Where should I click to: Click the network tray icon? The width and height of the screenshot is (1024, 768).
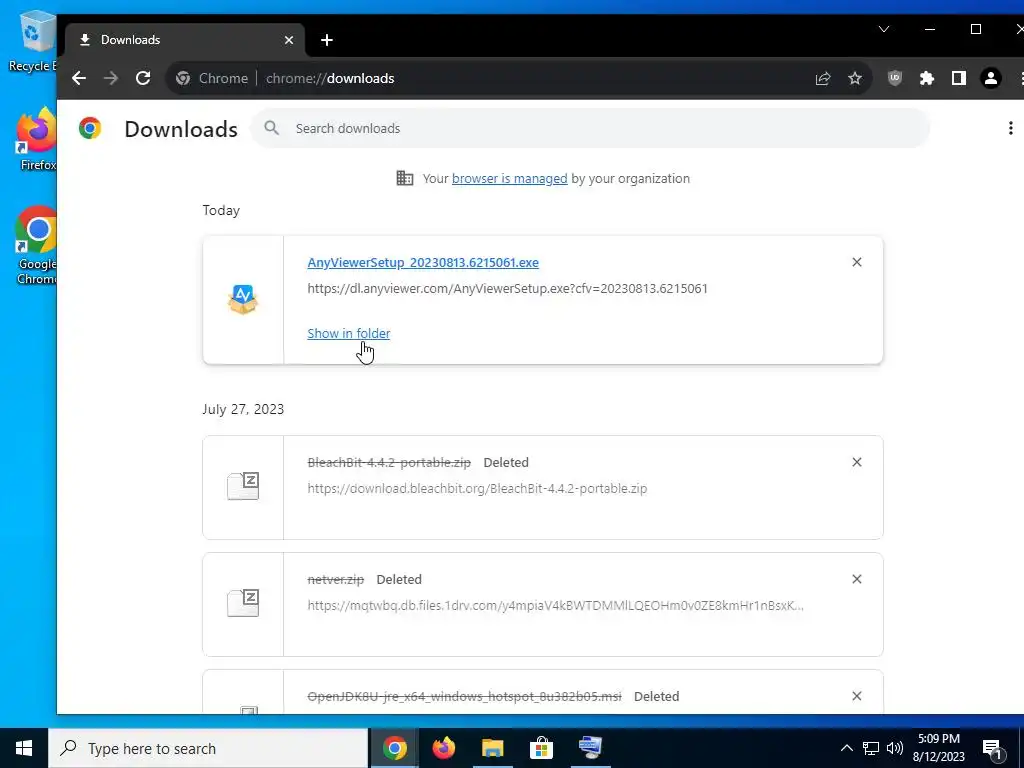point(871,748)
